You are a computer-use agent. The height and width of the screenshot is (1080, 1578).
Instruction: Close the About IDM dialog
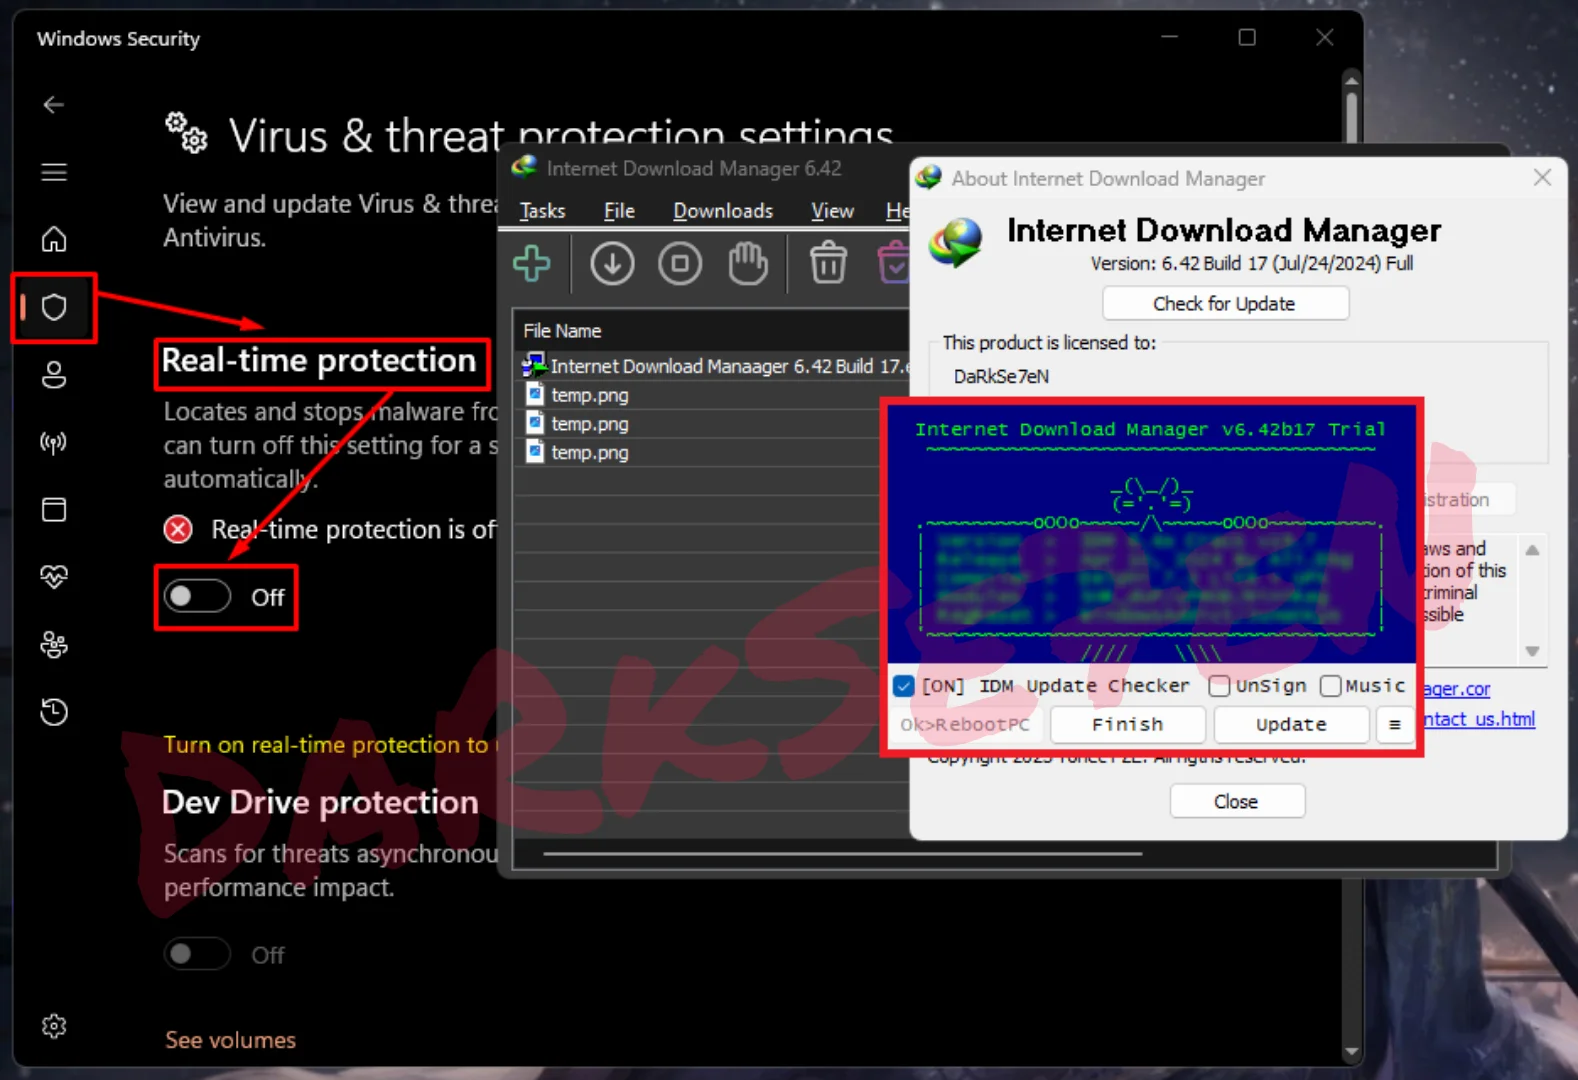[x=1542, y=178]
